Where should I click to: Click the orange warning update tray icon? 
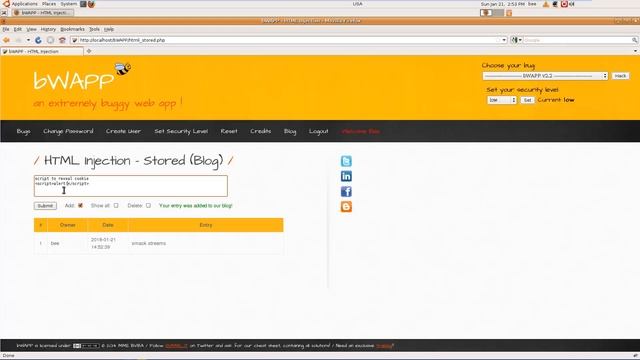[x=546, y=4]
